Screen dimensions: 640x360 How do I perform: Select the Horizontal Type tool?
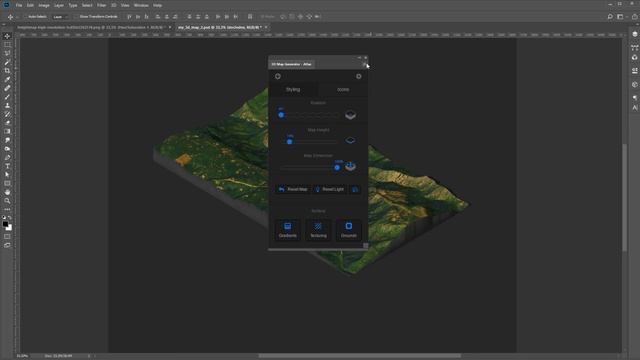click(7, 166)
